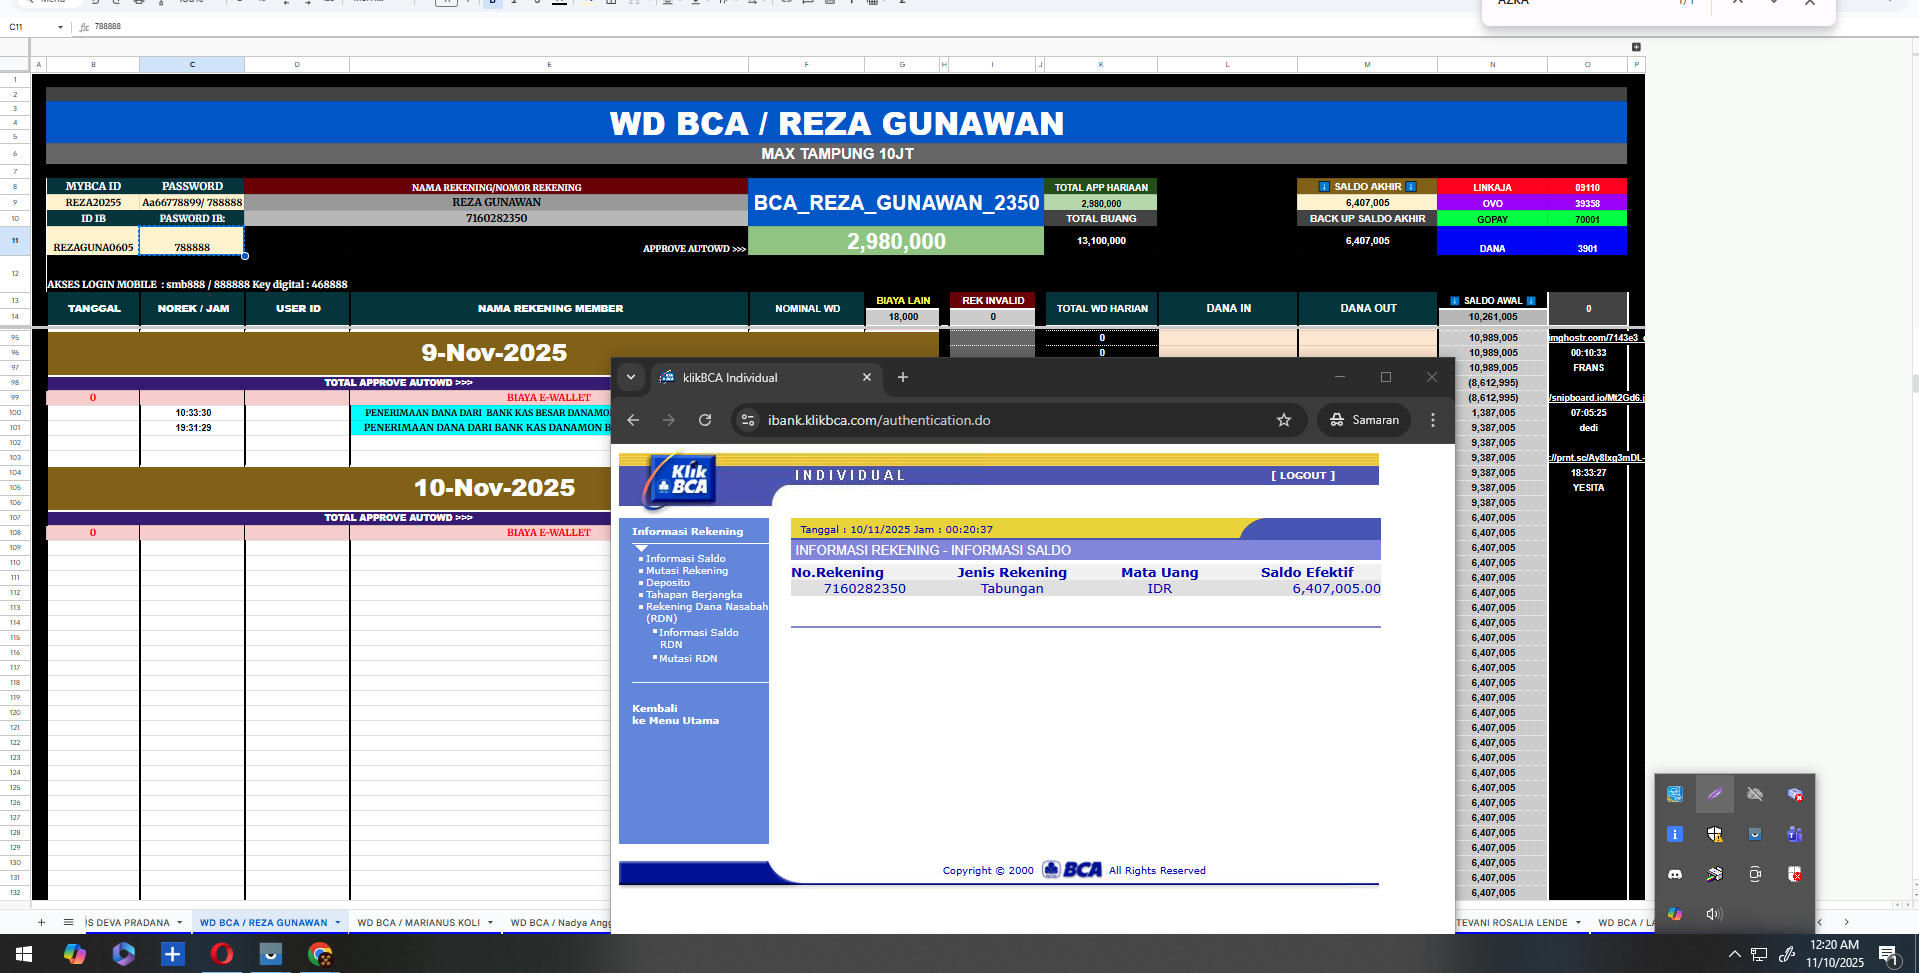Image resolution: width=1919 pixels, height=973 pixels.
Task: Launch Copilot from the taskbar
Action: (x=75, y=954)
